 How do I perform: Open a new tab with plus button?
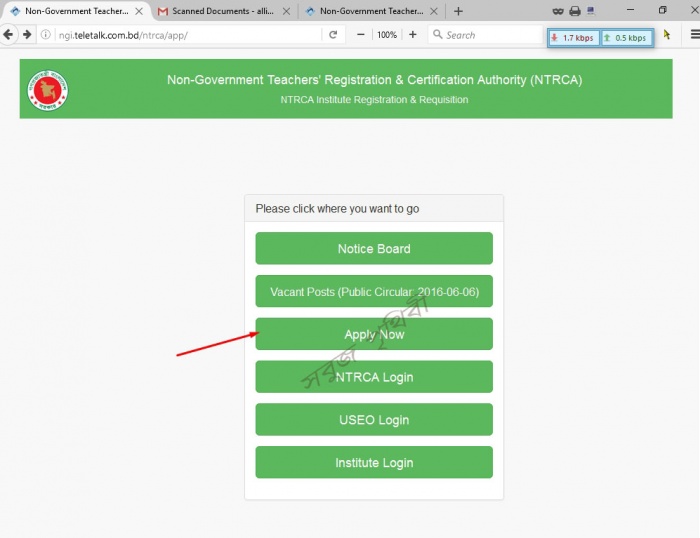tap(458, 11)
